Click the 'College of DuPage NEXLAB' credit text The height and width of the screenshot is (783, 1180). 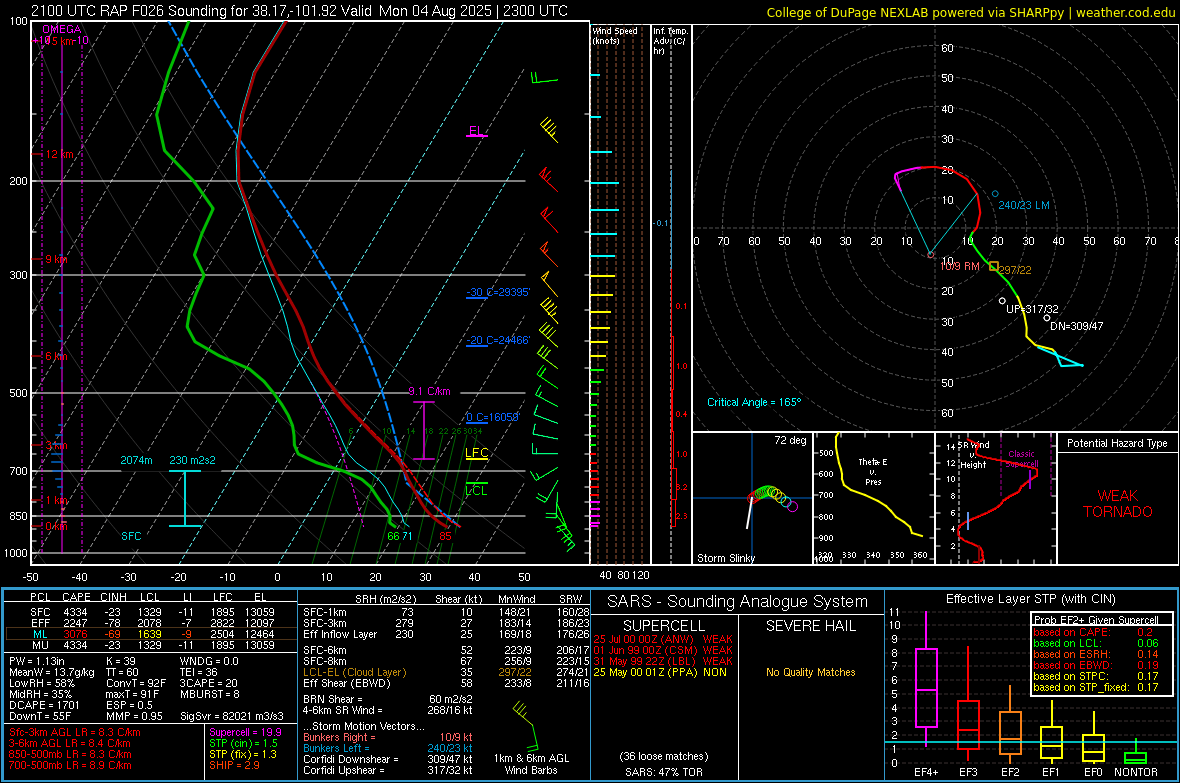pos(971,12)
